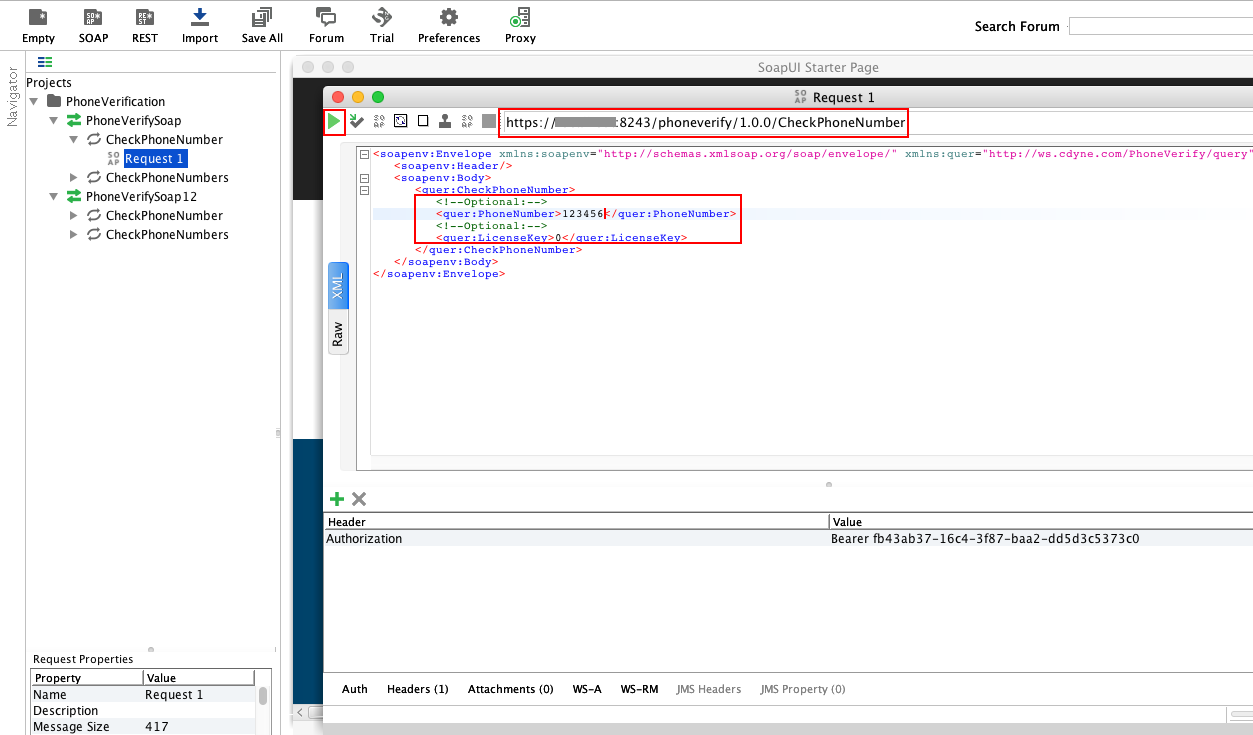
Task: Collapse the soapenv:Envelope XML node
Action: coord(364,154)
